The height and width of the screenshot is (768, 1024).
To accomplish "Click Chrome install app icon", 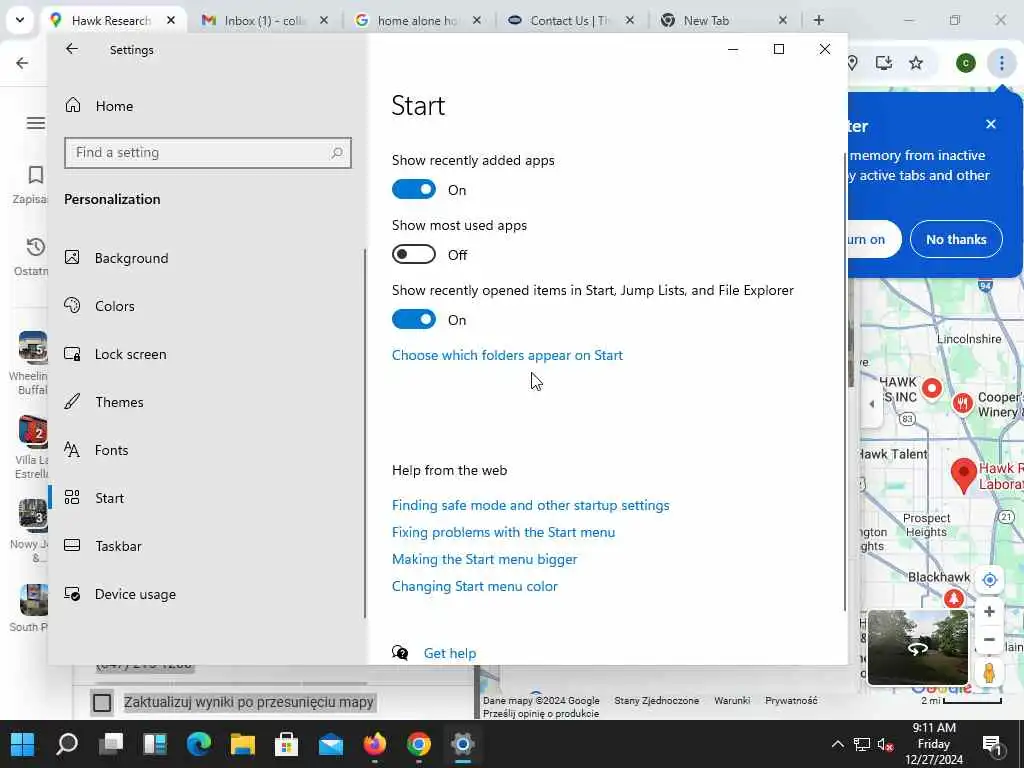I will [x=884, y=63].
